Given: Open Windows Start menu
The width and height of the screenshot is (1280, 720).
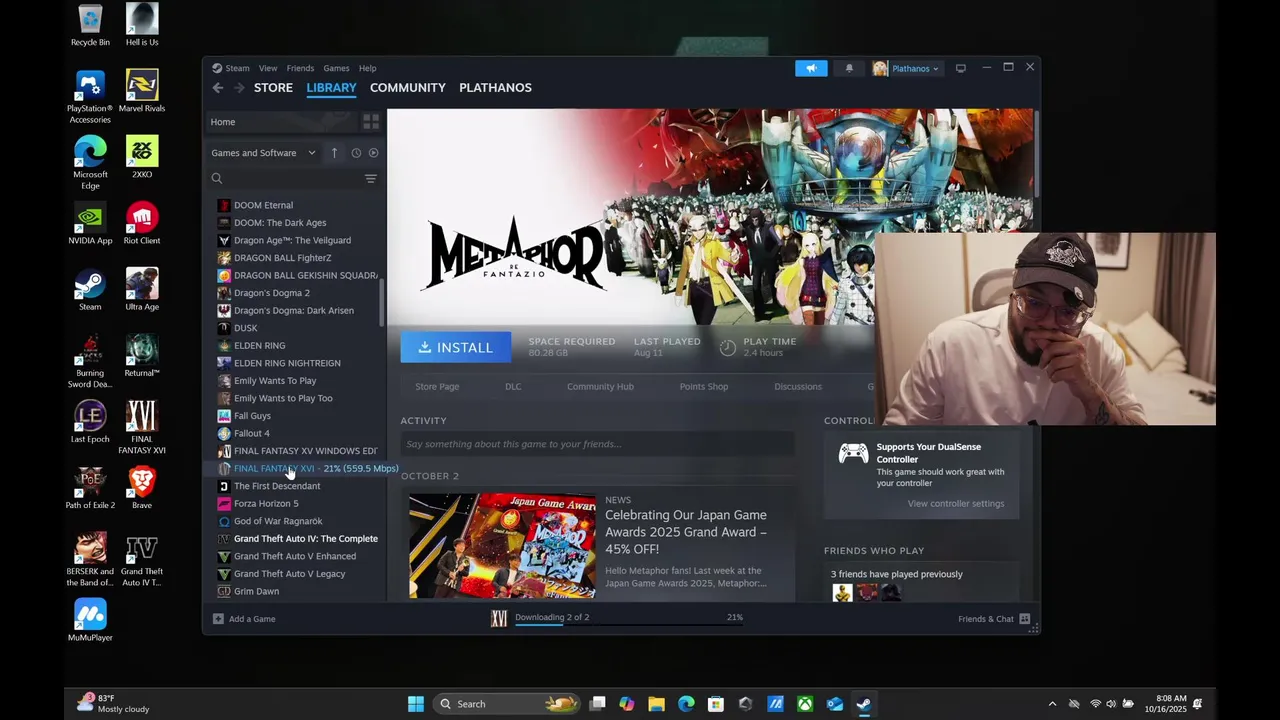Looking at the screenshot, I should [x=416, y=704].
